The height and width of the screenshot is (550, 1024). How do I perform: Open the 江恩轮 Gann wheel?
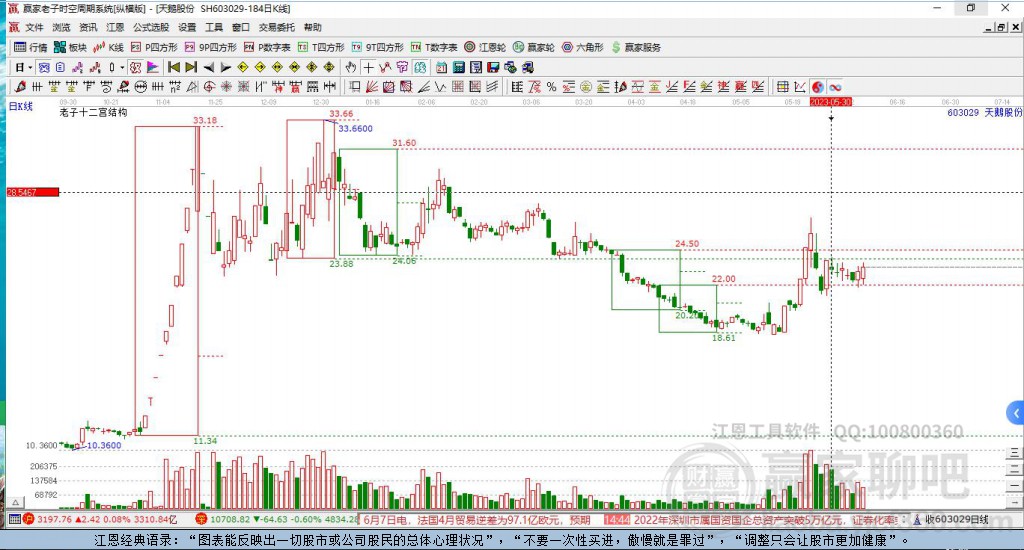click(x=485, y=47)
